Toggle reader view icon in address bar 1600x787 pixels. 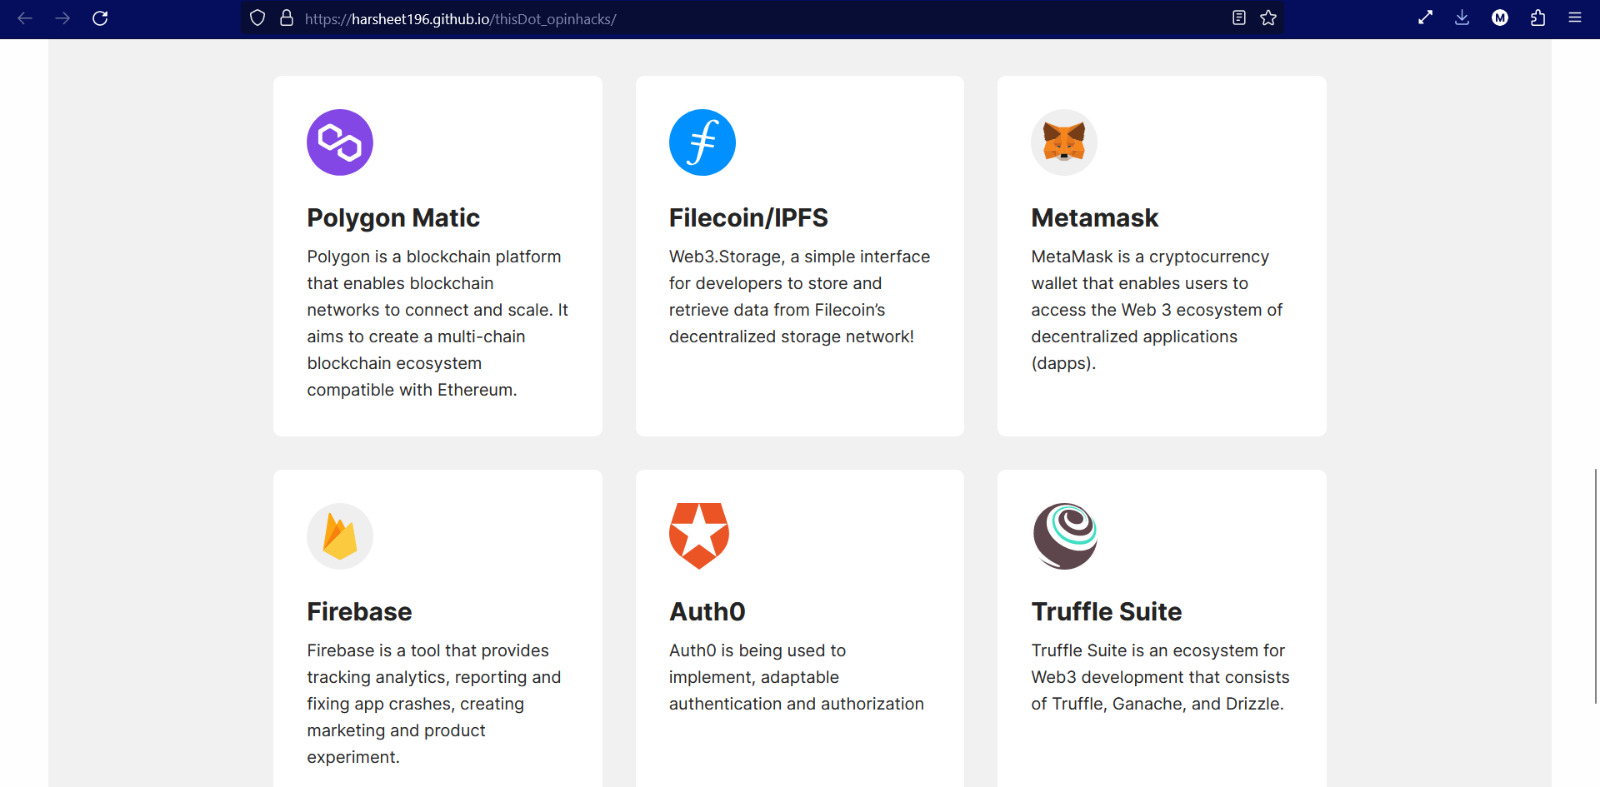1239,18
